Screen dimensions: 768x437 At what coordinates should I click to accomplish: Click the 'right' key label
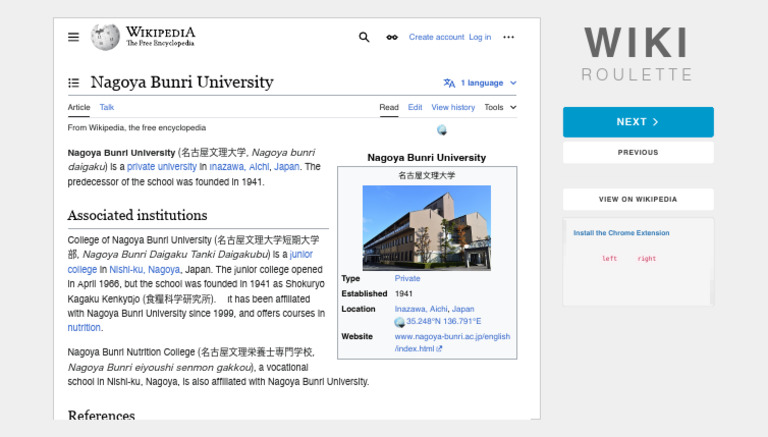tap(647, 259)
